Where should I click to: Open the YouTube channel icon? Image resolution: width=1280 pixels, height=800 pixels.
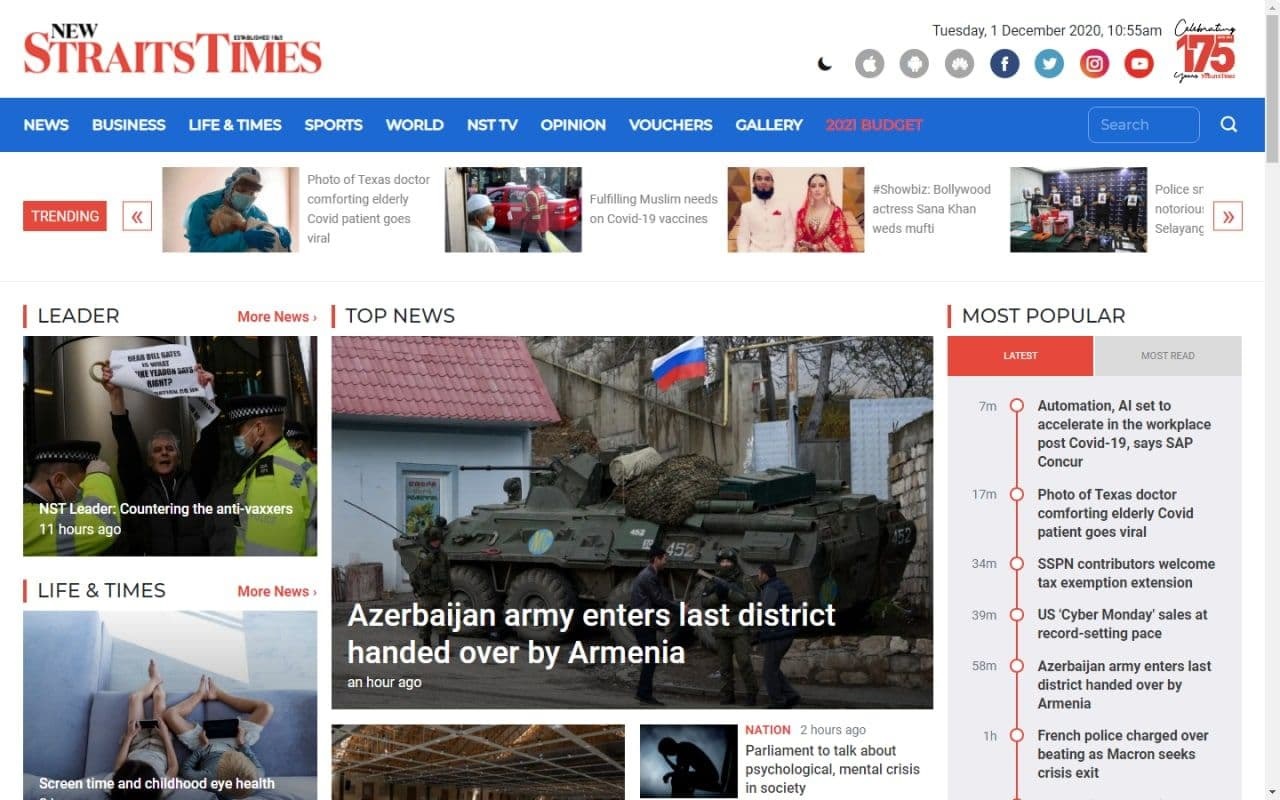point(1139,64)
